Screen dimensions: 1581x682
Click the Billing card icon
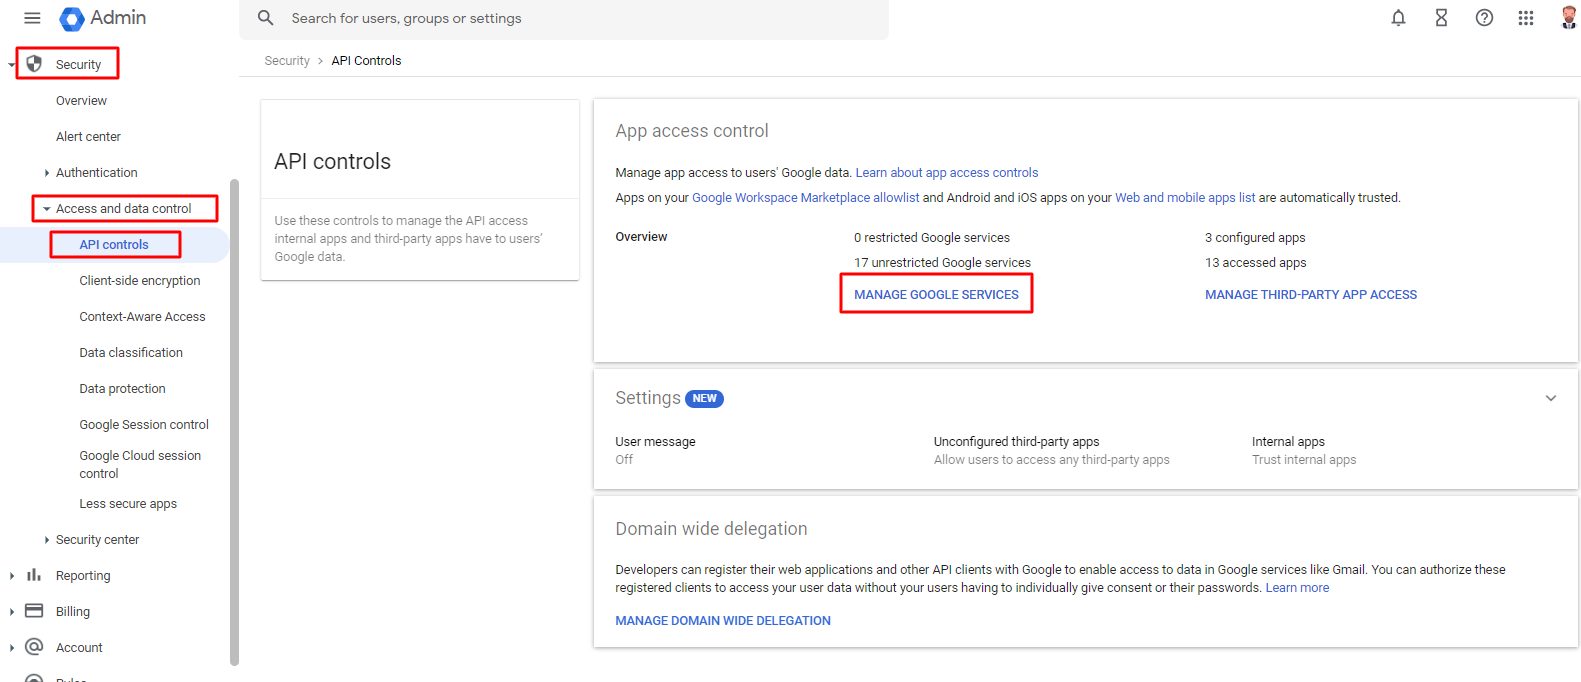pos(34,611)
